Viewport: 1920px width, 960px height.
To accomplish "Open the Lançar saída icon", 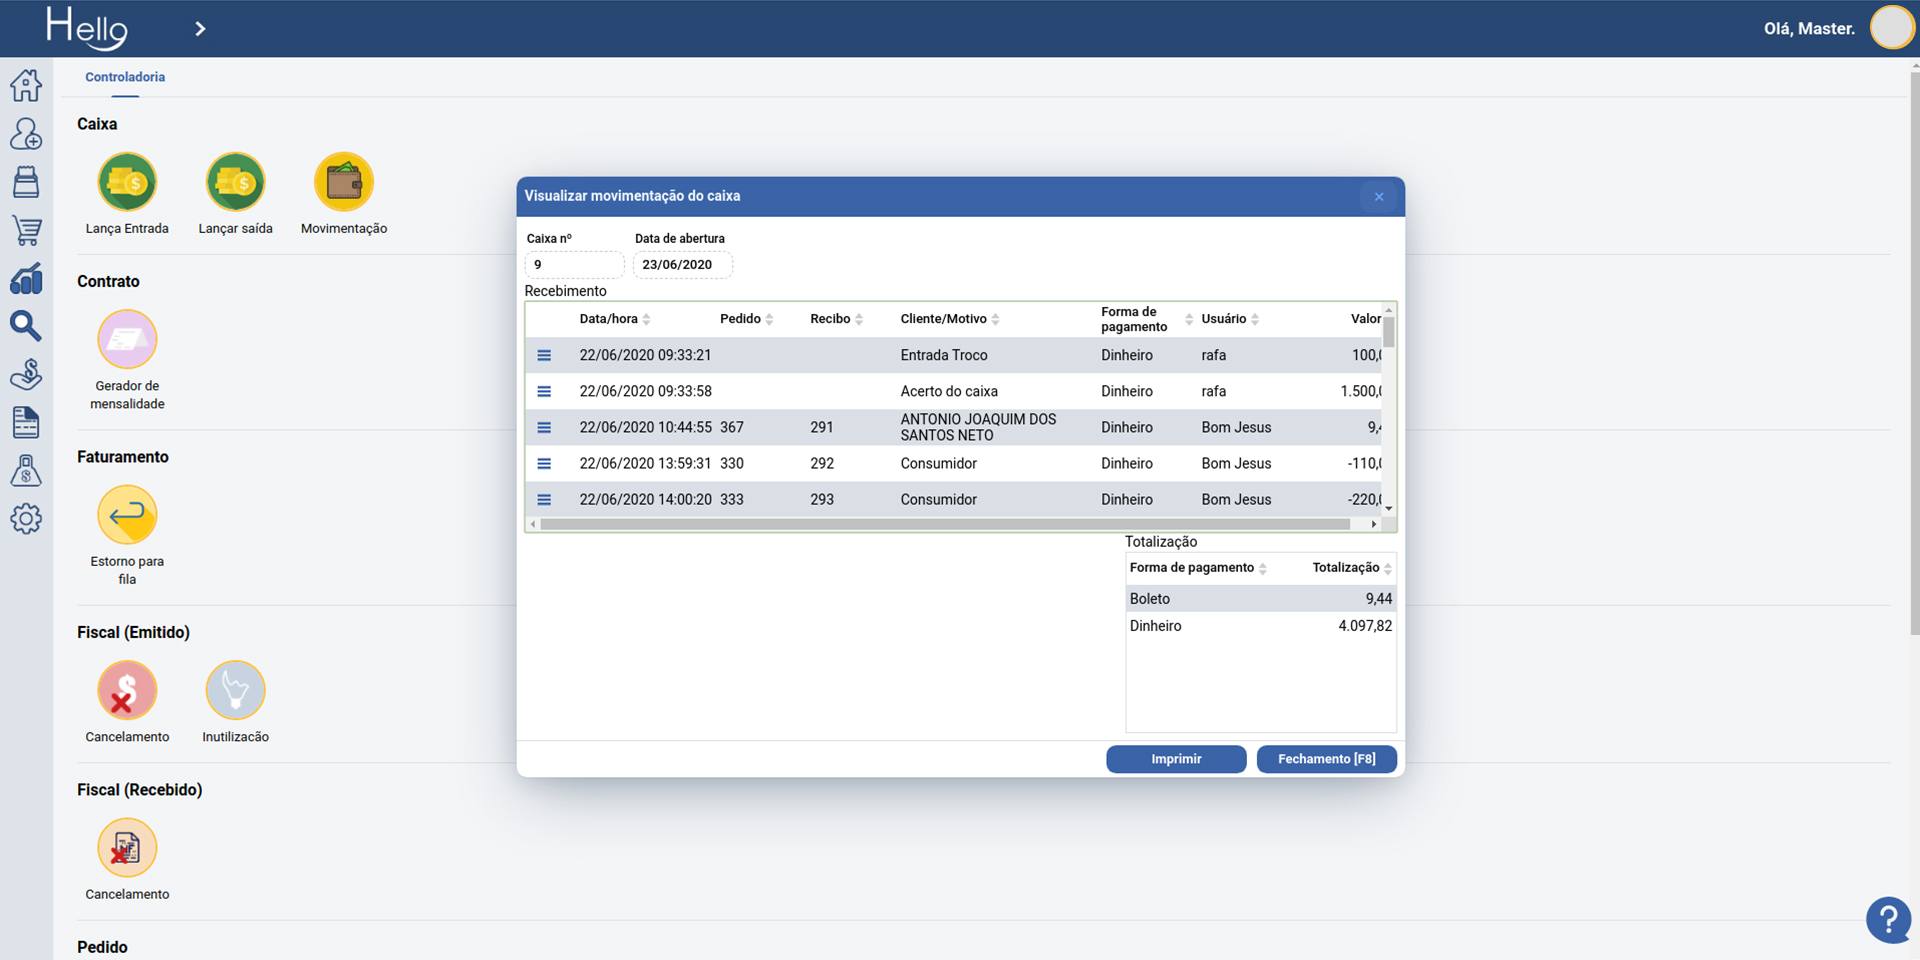I will coord(235,182).
